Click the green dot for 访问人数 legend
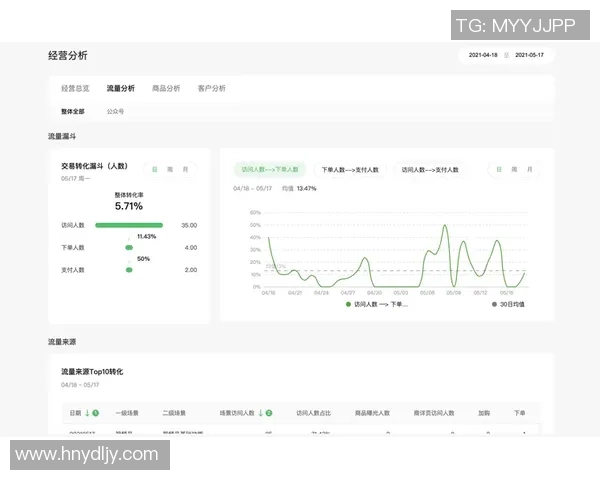The height and width of the screenshot is (480, 600). [348, 303]
